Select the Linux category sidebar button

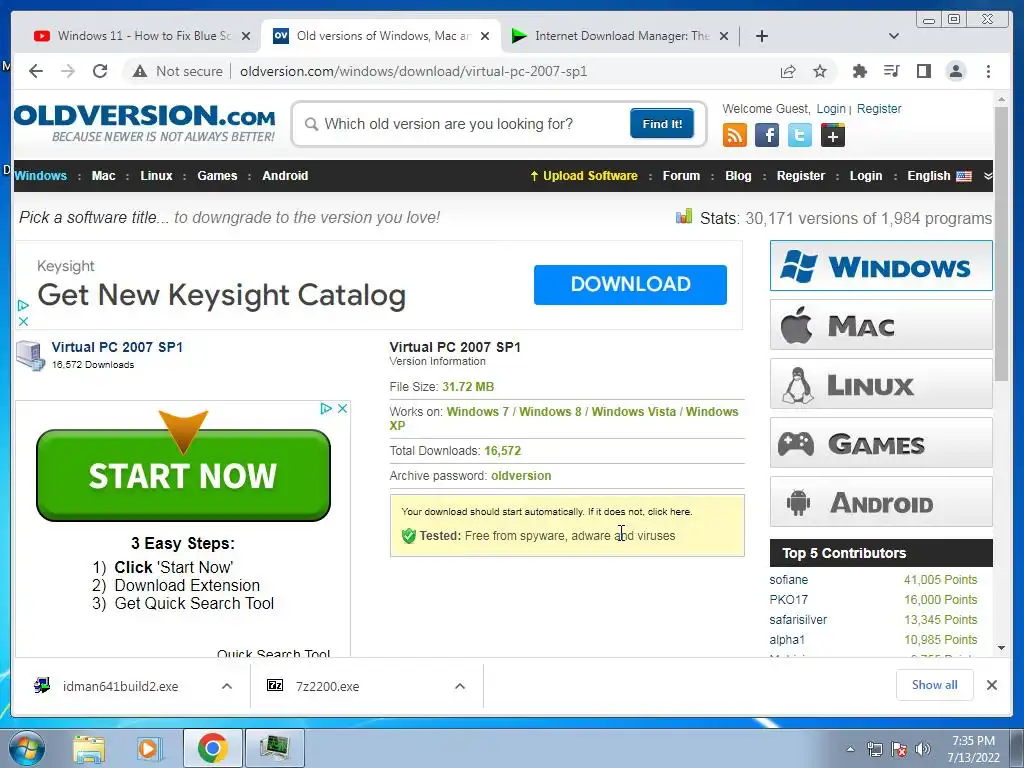click(881, 384)
